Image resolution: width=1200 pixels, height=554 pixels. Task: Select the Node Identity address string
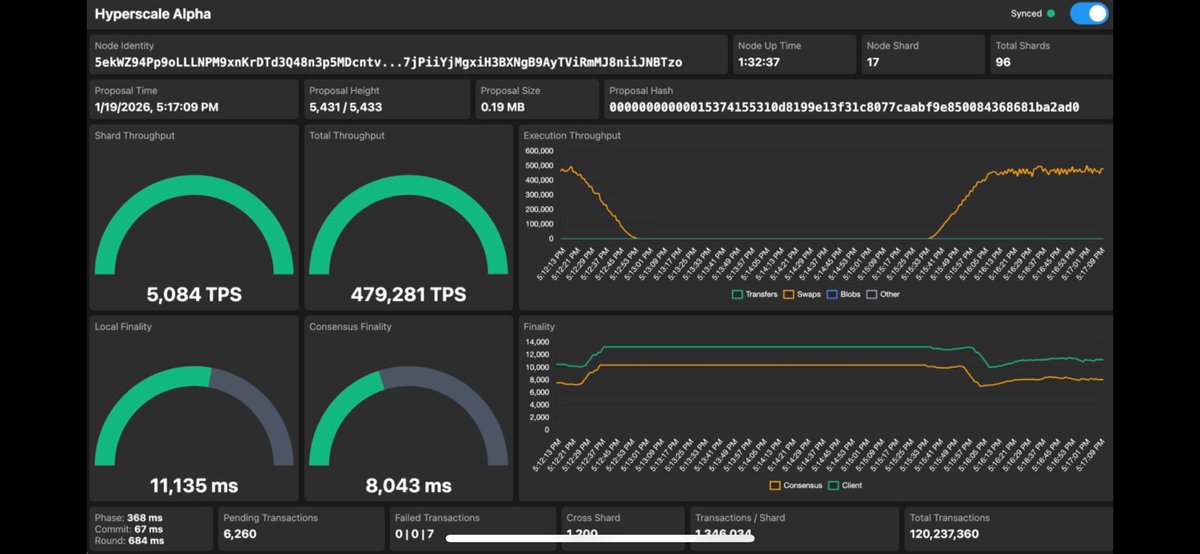click(x=388, y=62)
